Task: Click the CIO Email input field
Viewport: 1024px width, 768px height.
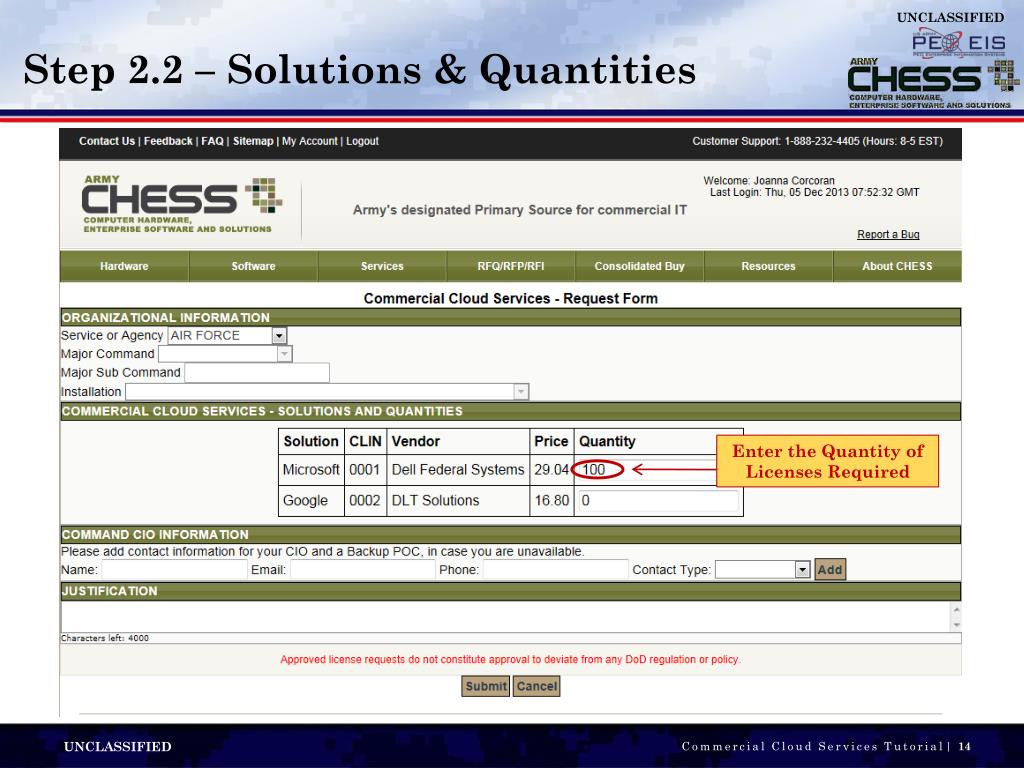Action: (x=362, y=570)
